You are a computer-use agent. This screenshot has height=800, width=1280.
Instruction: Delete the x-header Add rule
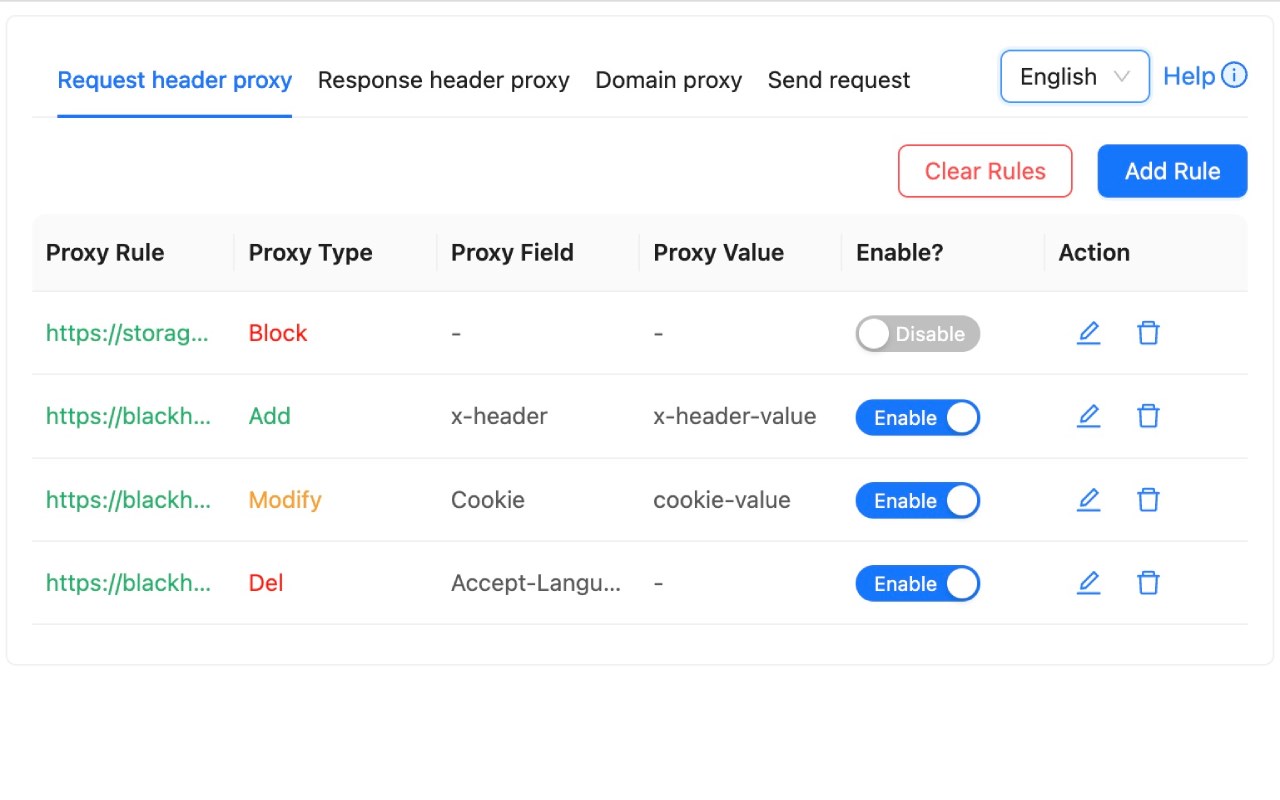pos(1148,416)
